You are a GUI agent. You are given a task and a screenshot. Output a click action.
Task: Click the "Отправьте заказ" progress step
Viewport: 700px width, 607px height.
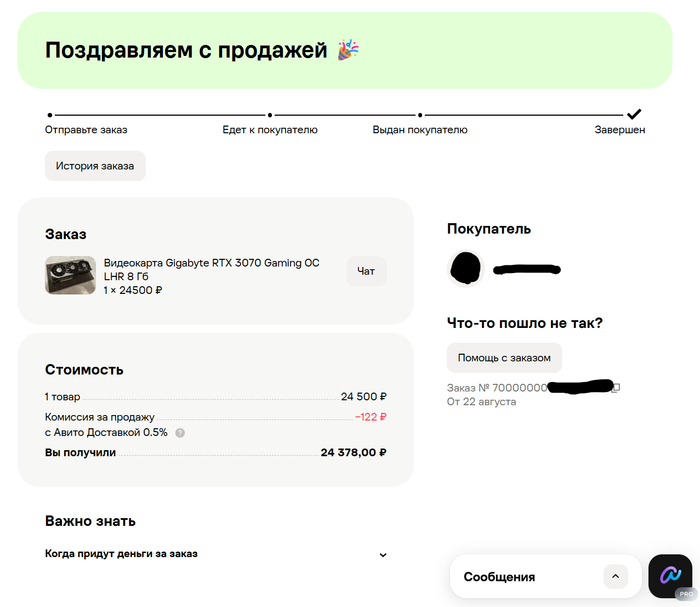pyautogui.click(x=86, y=130)
